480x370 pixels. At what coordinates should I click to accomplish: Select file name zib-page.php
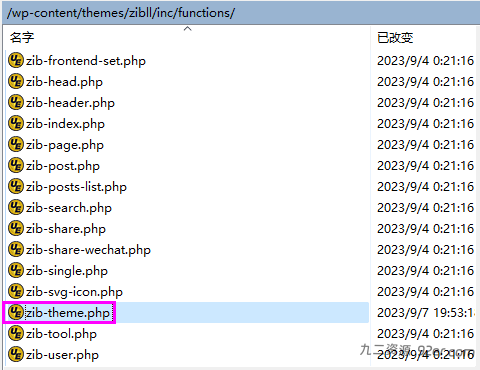coord(65,145)
